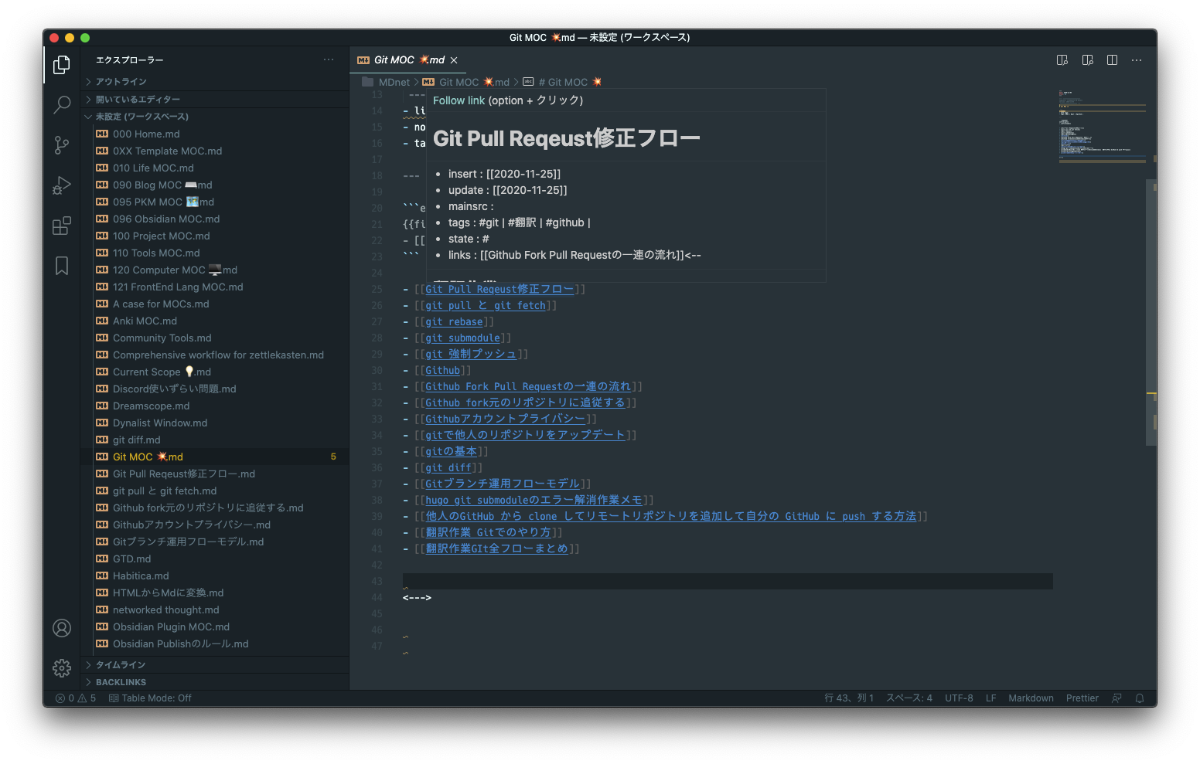Click Prettier in status bar

point(1082,698)
